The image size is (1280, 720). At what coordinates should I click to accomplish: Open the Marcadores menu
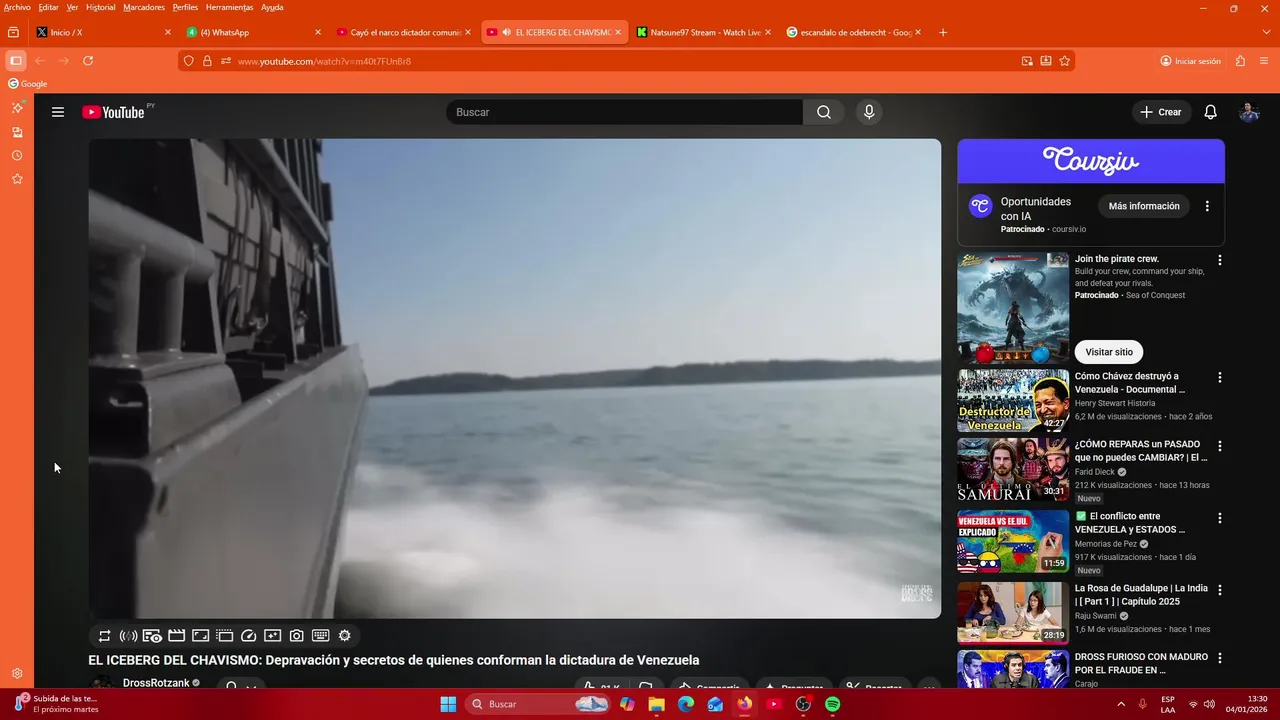pos(144,7)
